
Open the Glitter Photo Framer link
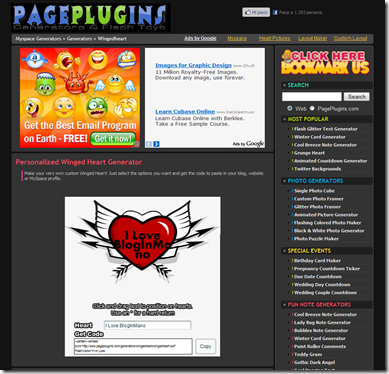pos(317,207)
